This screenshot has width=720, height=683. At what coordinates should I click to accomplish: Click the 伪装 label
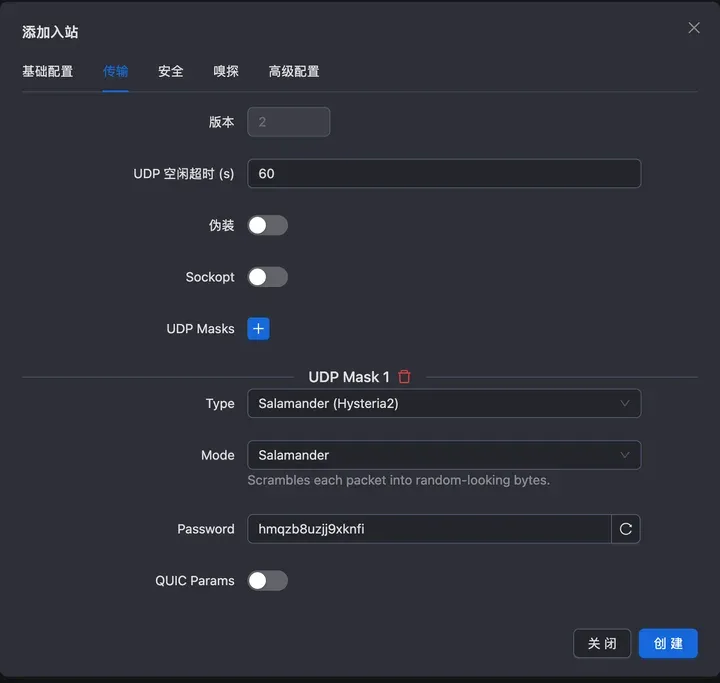(x=221, y=225)
